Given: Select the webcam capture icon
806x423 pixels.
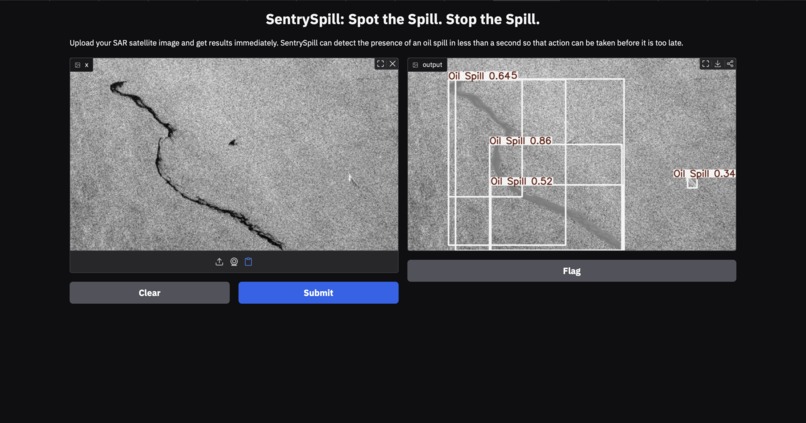Looking at the screenshot, I should click(x=234, y=262).
